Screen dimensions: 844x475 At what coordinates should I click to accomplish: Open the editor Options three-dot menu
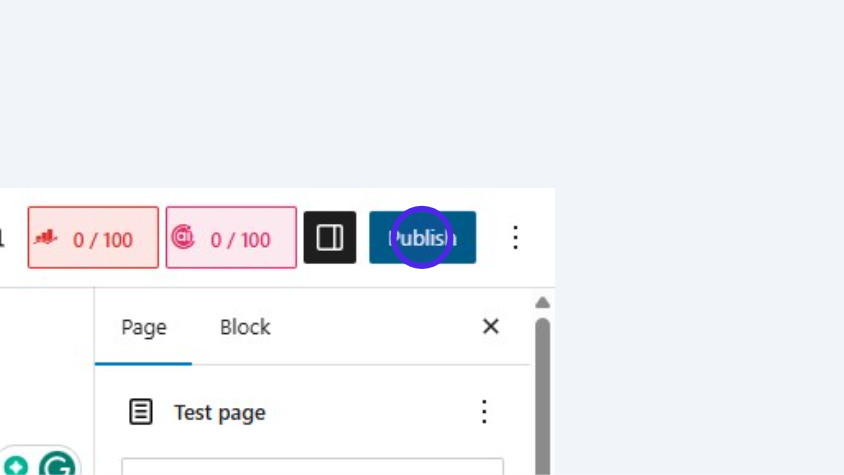point(515,238)
